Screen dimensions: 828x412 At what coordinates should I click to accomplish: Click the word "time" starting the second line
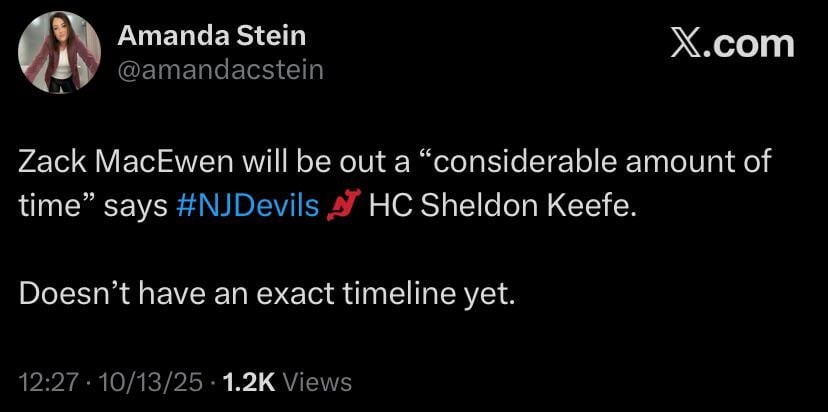click(45, 206)
